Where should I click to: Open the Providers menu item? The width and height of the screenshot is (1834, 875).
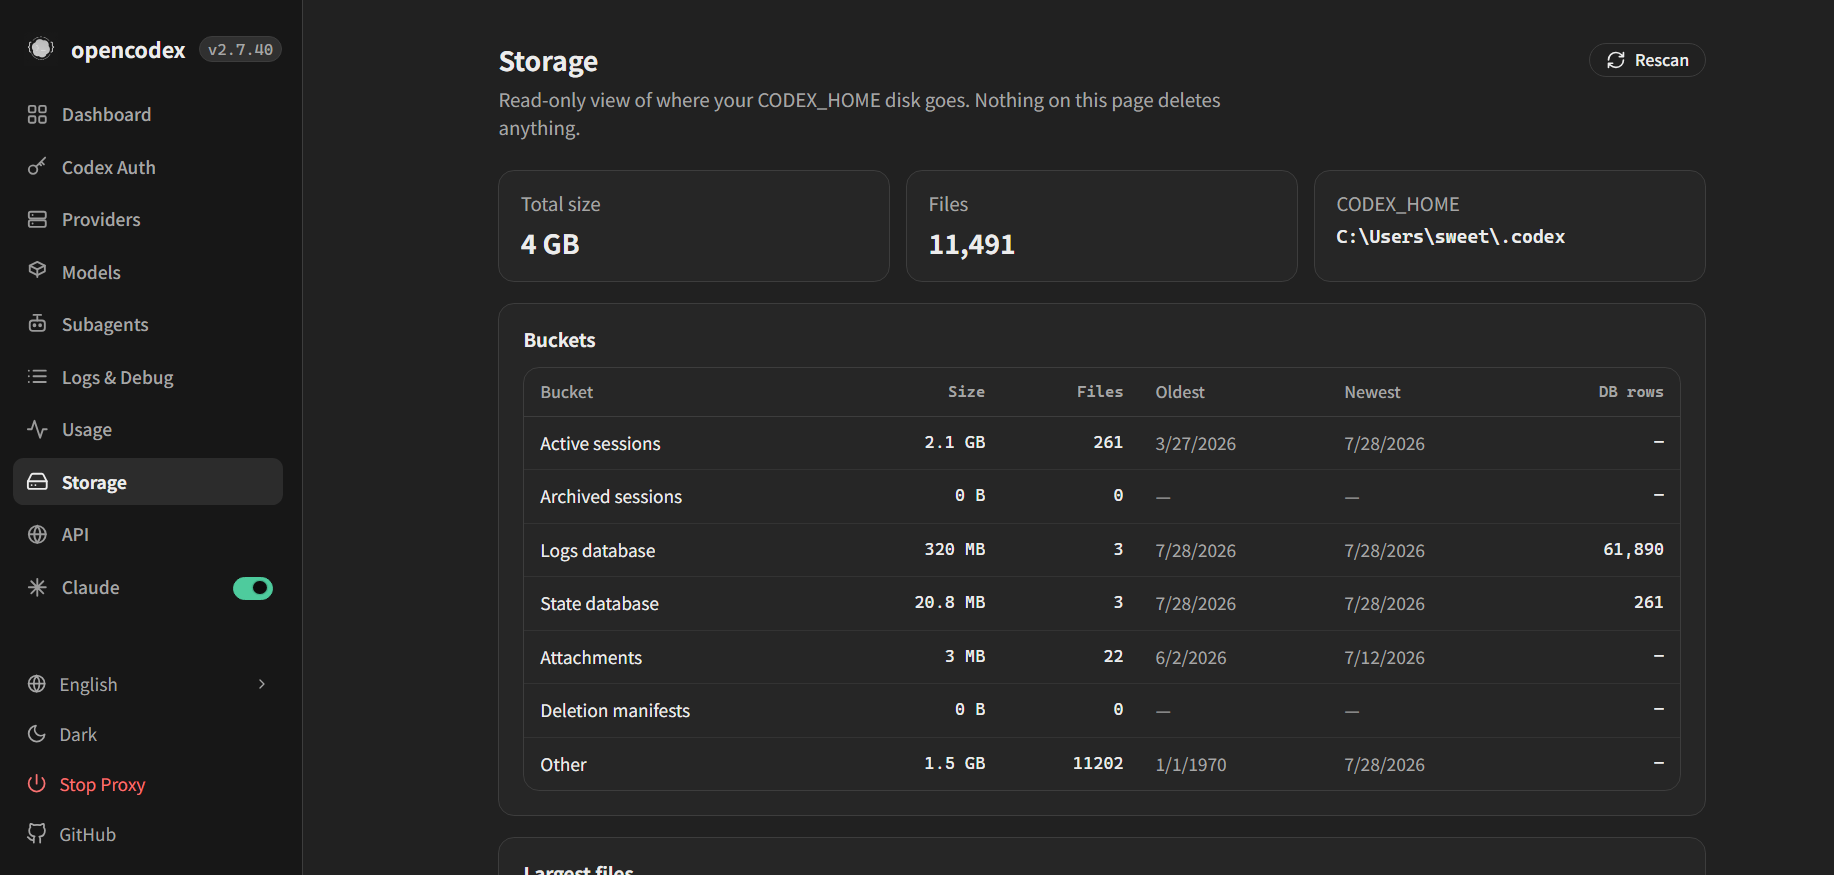148,219
